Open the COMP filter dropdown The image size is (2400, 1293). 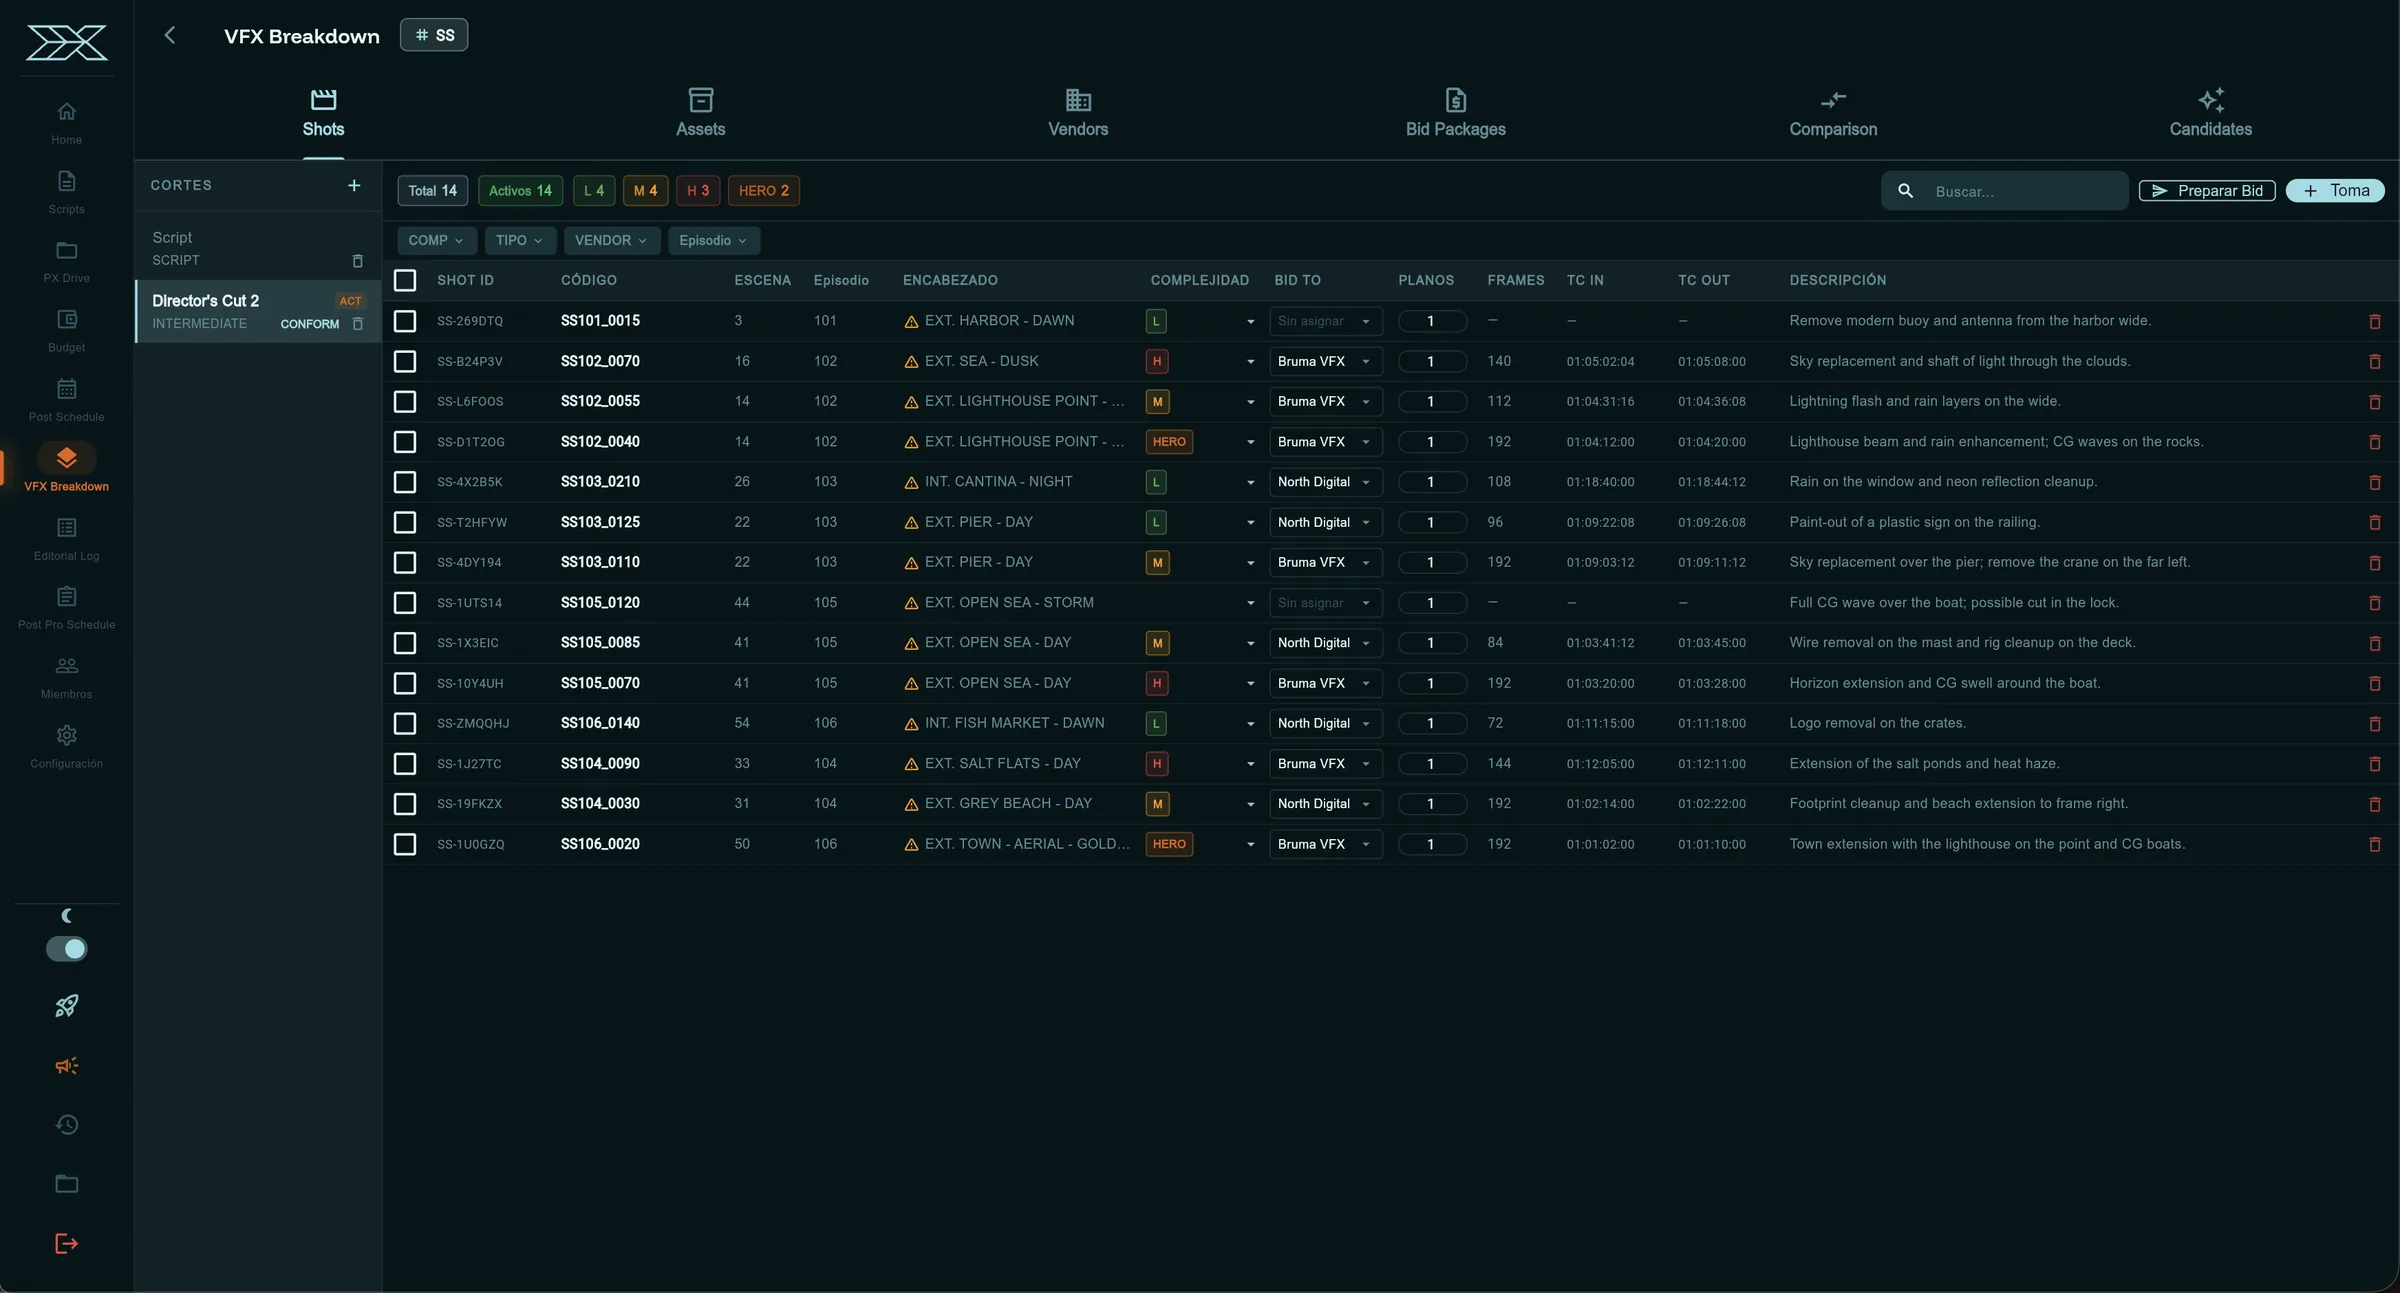[436, 240]
